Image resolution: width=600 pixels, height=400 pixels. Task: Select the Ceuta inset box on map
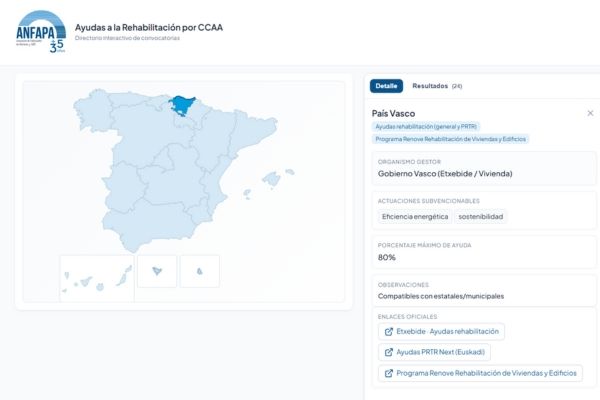click(157, 271)
